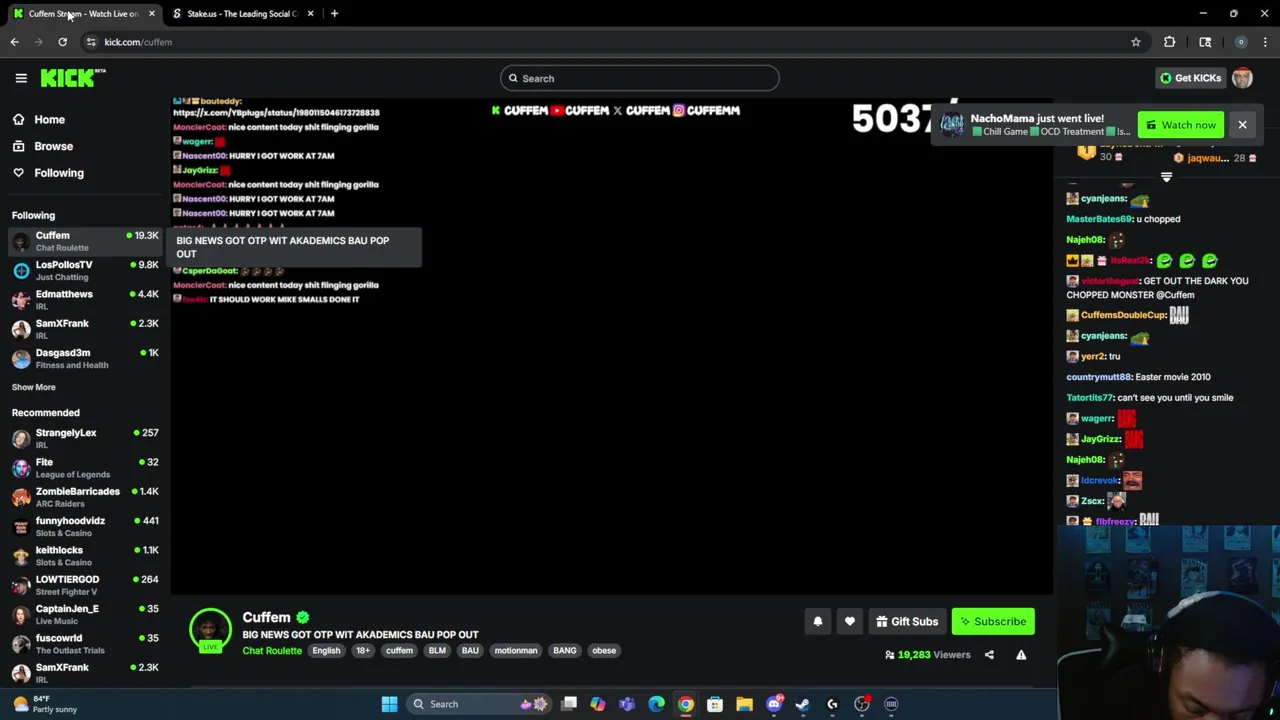Click the 18+ tag
Screen dimensions: 1280x720
coord(363,651)
